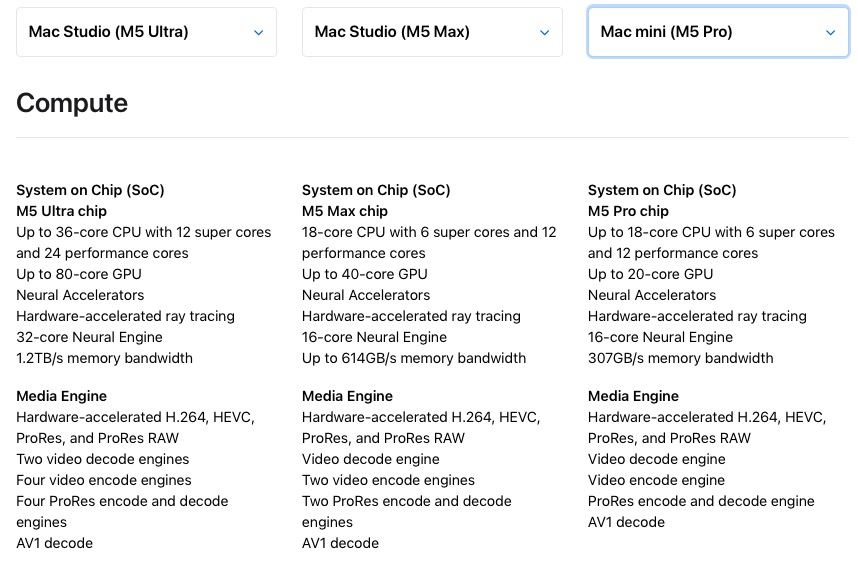
Task: Click "18-core CPU with 6 super cores" under M5 Max chip
Action: (406, 232)
